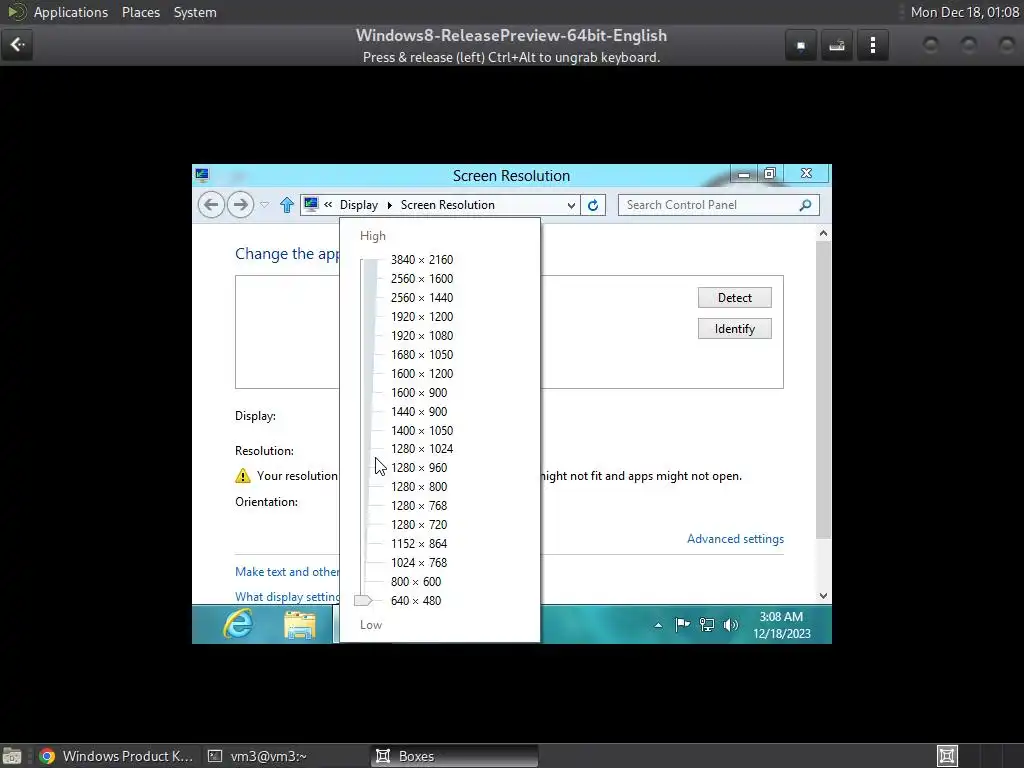Viewport: 1024px width, 768px height.
Task: Select 1920 × 1080 resolution
Action: (422, 336)
